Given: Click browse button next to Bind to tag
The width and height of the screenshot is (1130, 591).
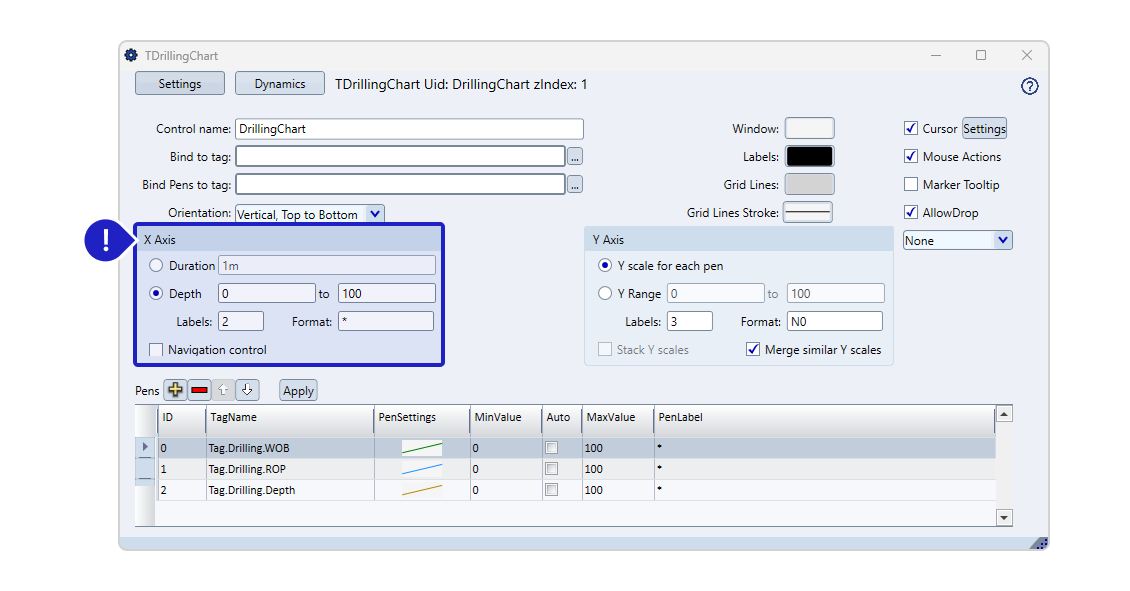Looking at the screenshot, I should [575, 157].
